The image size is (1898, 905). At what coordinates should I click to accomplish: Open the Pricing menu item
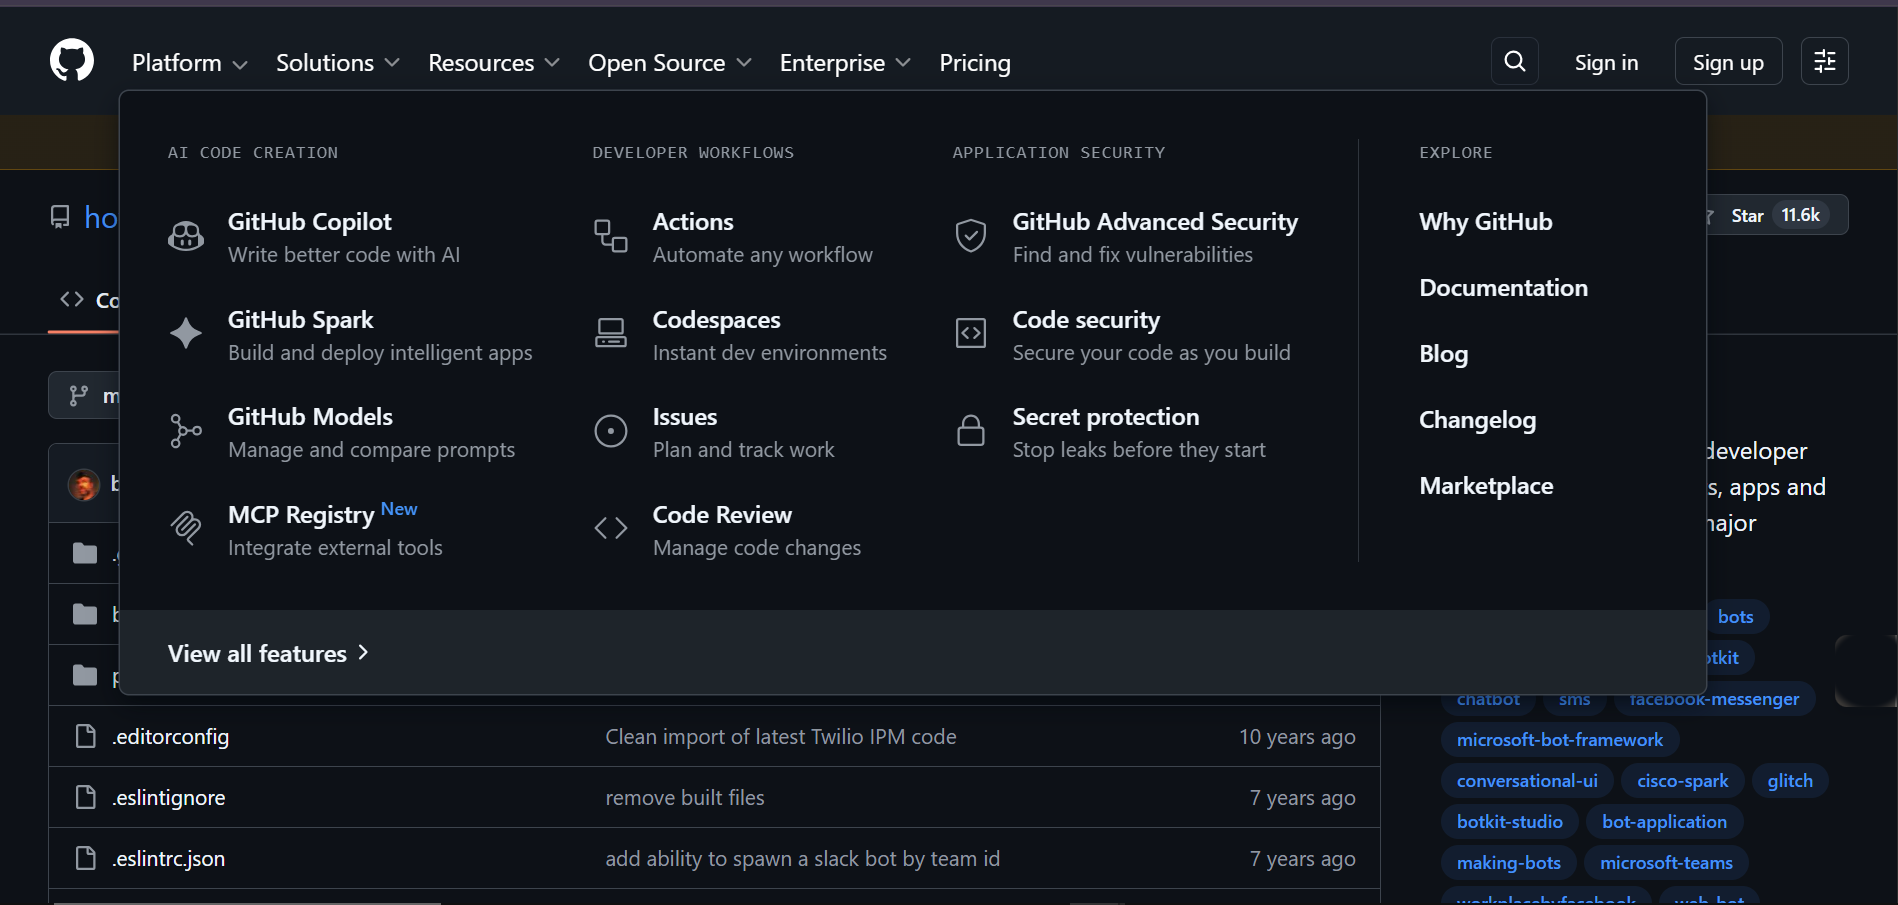974,63
